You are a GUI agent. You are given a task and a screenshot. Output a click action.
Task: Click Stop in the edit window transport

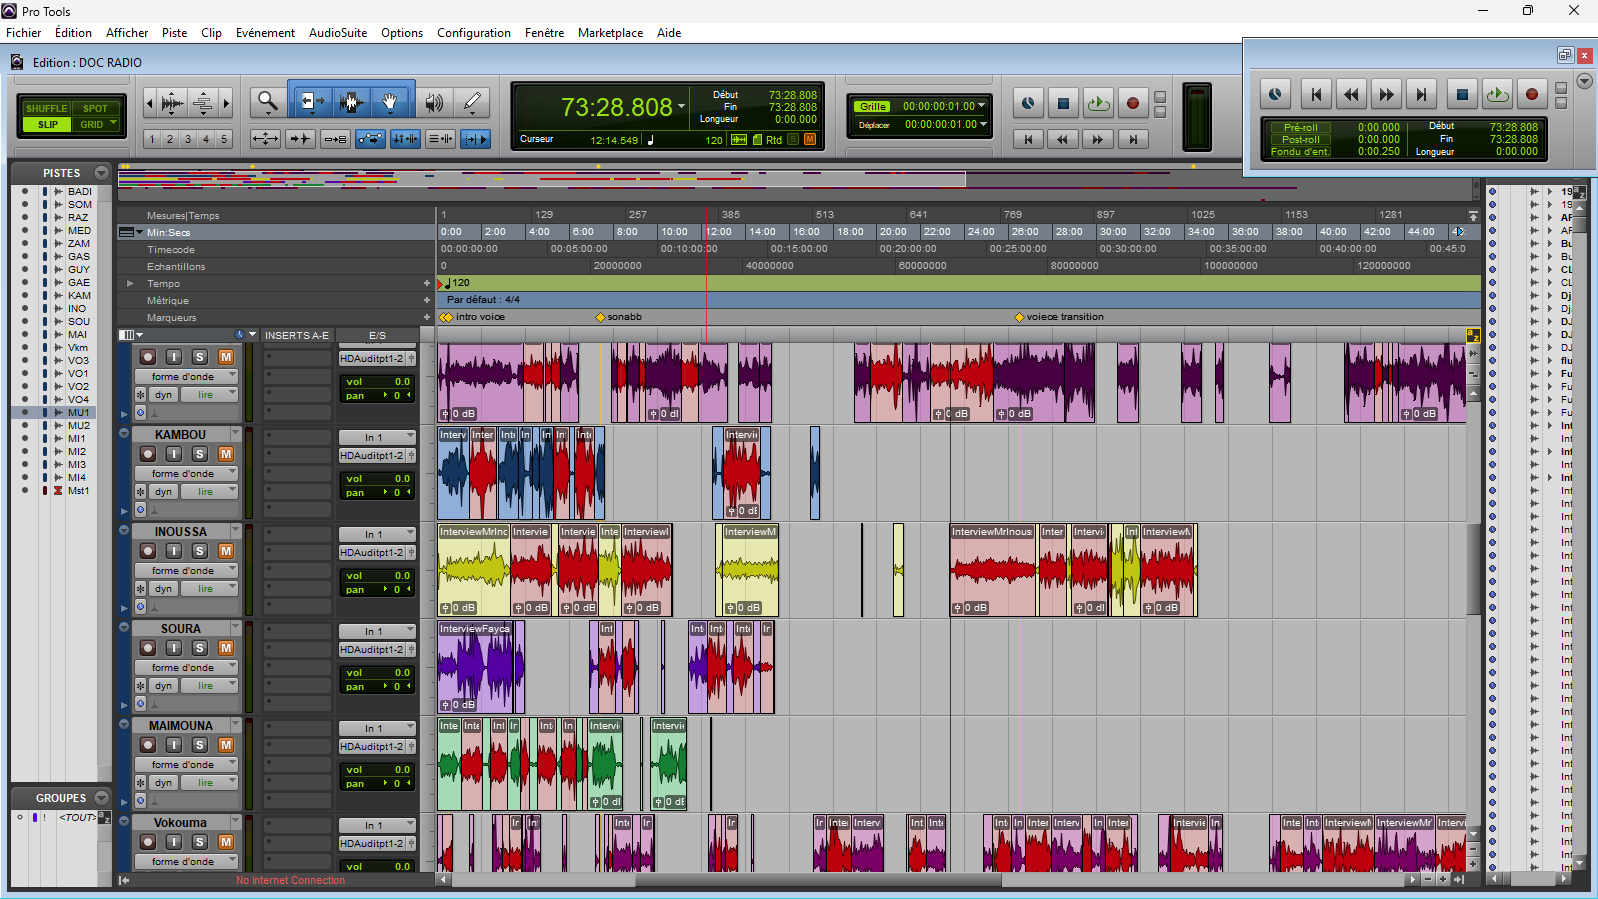pyautogui.click(x=1063, y=103)
